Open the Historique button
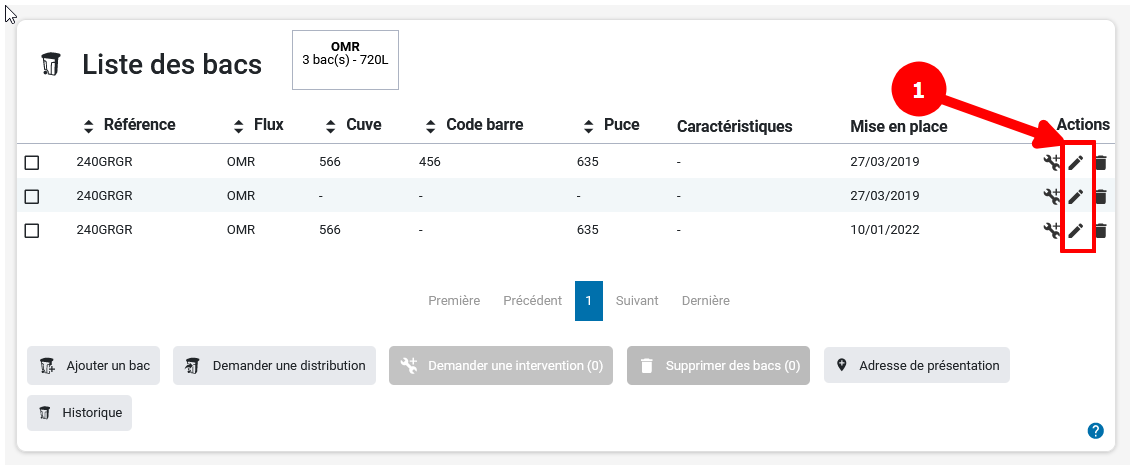 coord(79,413)
